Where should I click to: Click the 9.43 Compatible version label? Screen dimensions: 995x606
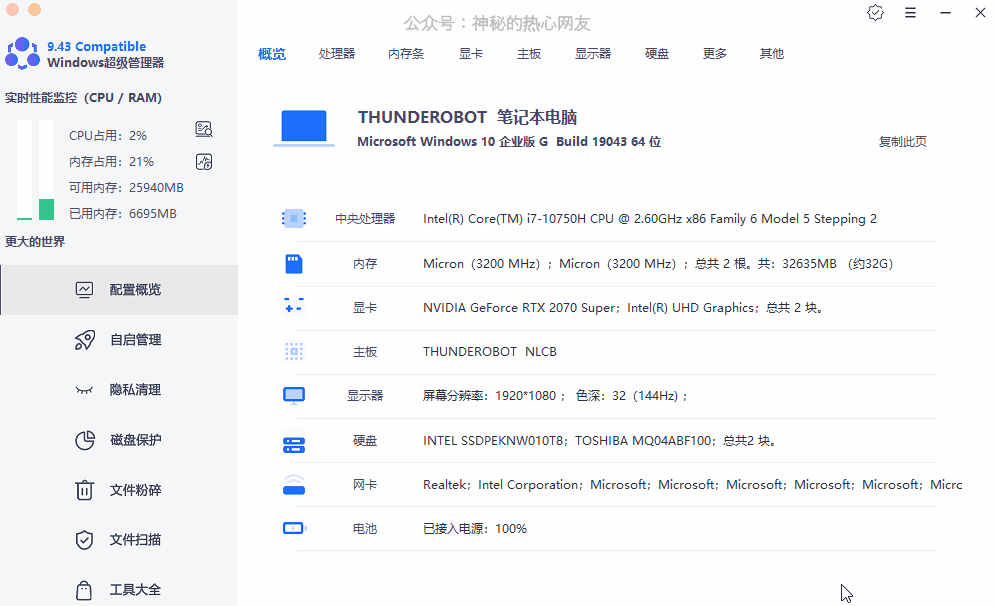[x=96, y=46]
